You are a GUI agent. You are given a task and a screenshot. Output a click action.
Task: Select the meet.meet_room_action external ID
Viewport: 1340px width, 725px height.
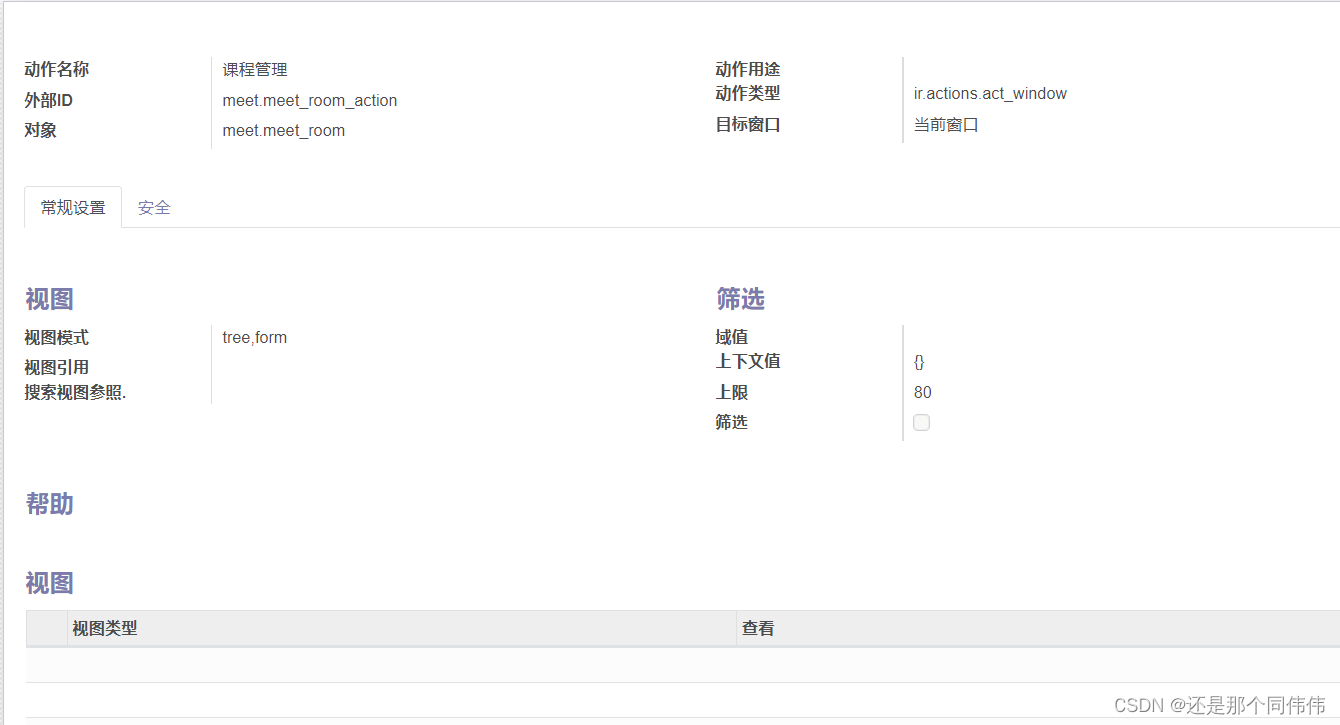[309, 100]
